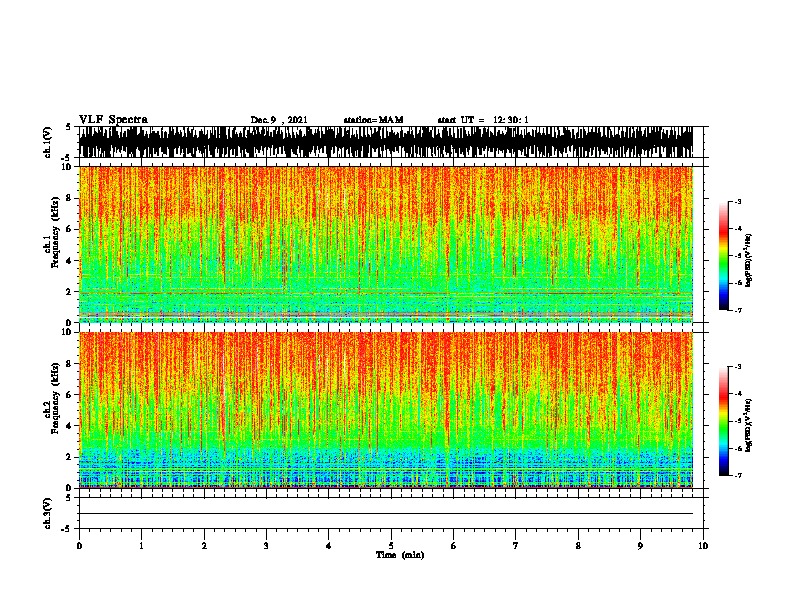Click the "-3" label on ch.2 color bar

point(738,367)
